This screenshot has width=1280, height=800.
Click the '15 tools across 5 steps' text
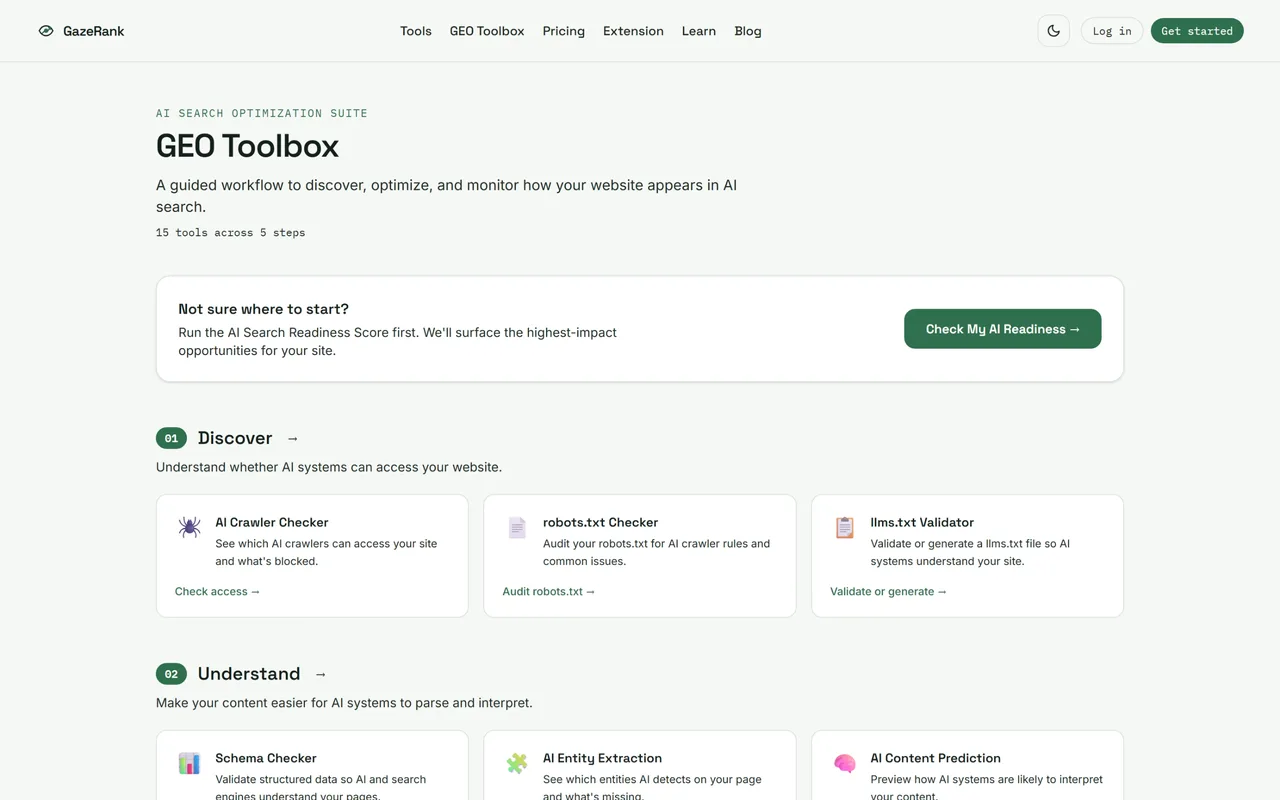pyautogui.click(x=231, y=232)
